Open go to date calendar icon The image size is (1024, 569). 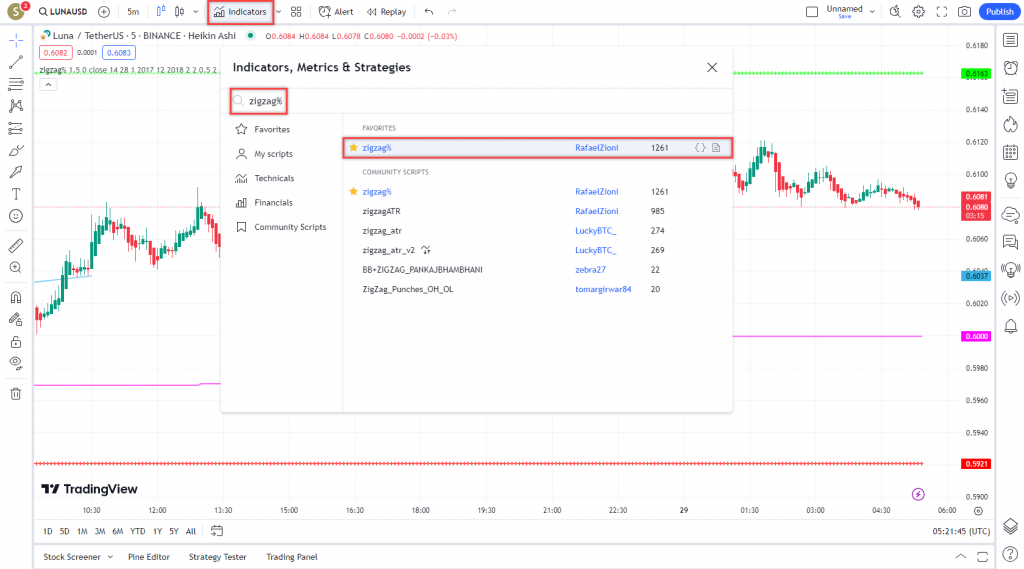[217, 531]
